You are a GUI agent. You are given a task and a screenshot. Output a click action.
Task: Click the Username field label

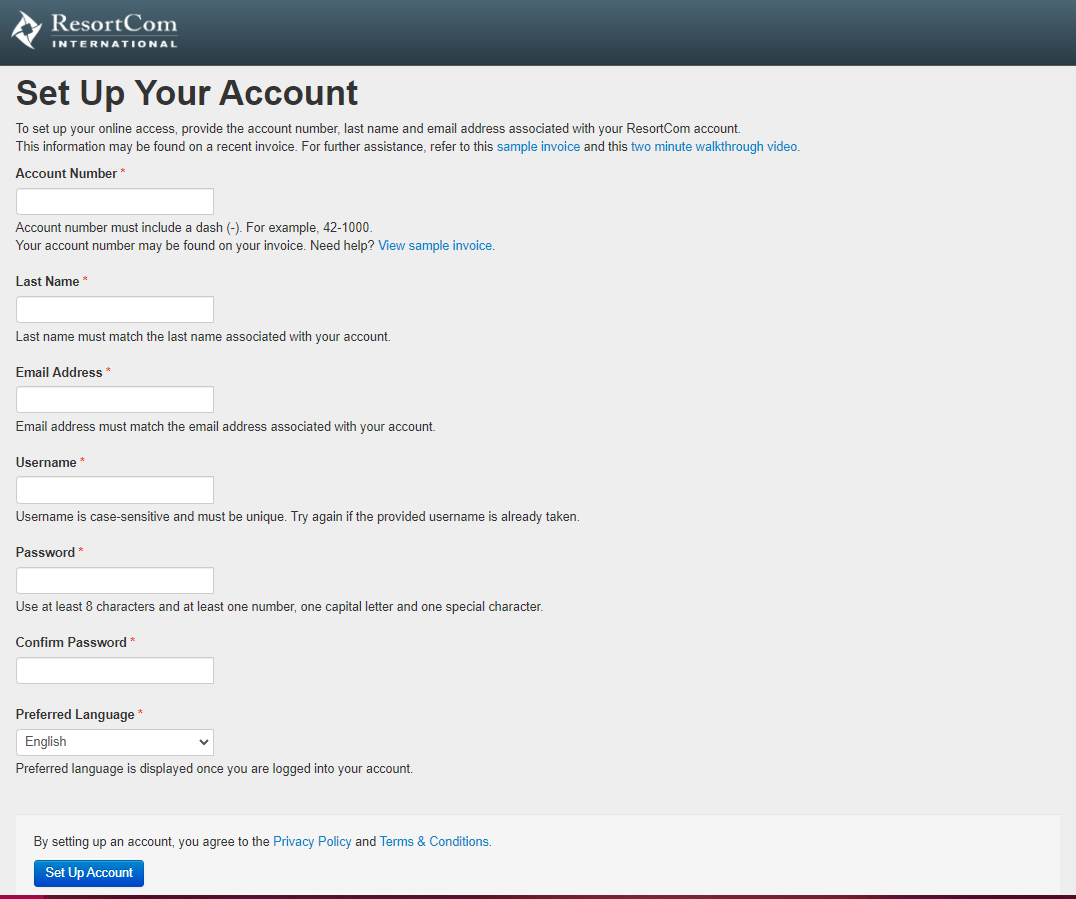46,463
